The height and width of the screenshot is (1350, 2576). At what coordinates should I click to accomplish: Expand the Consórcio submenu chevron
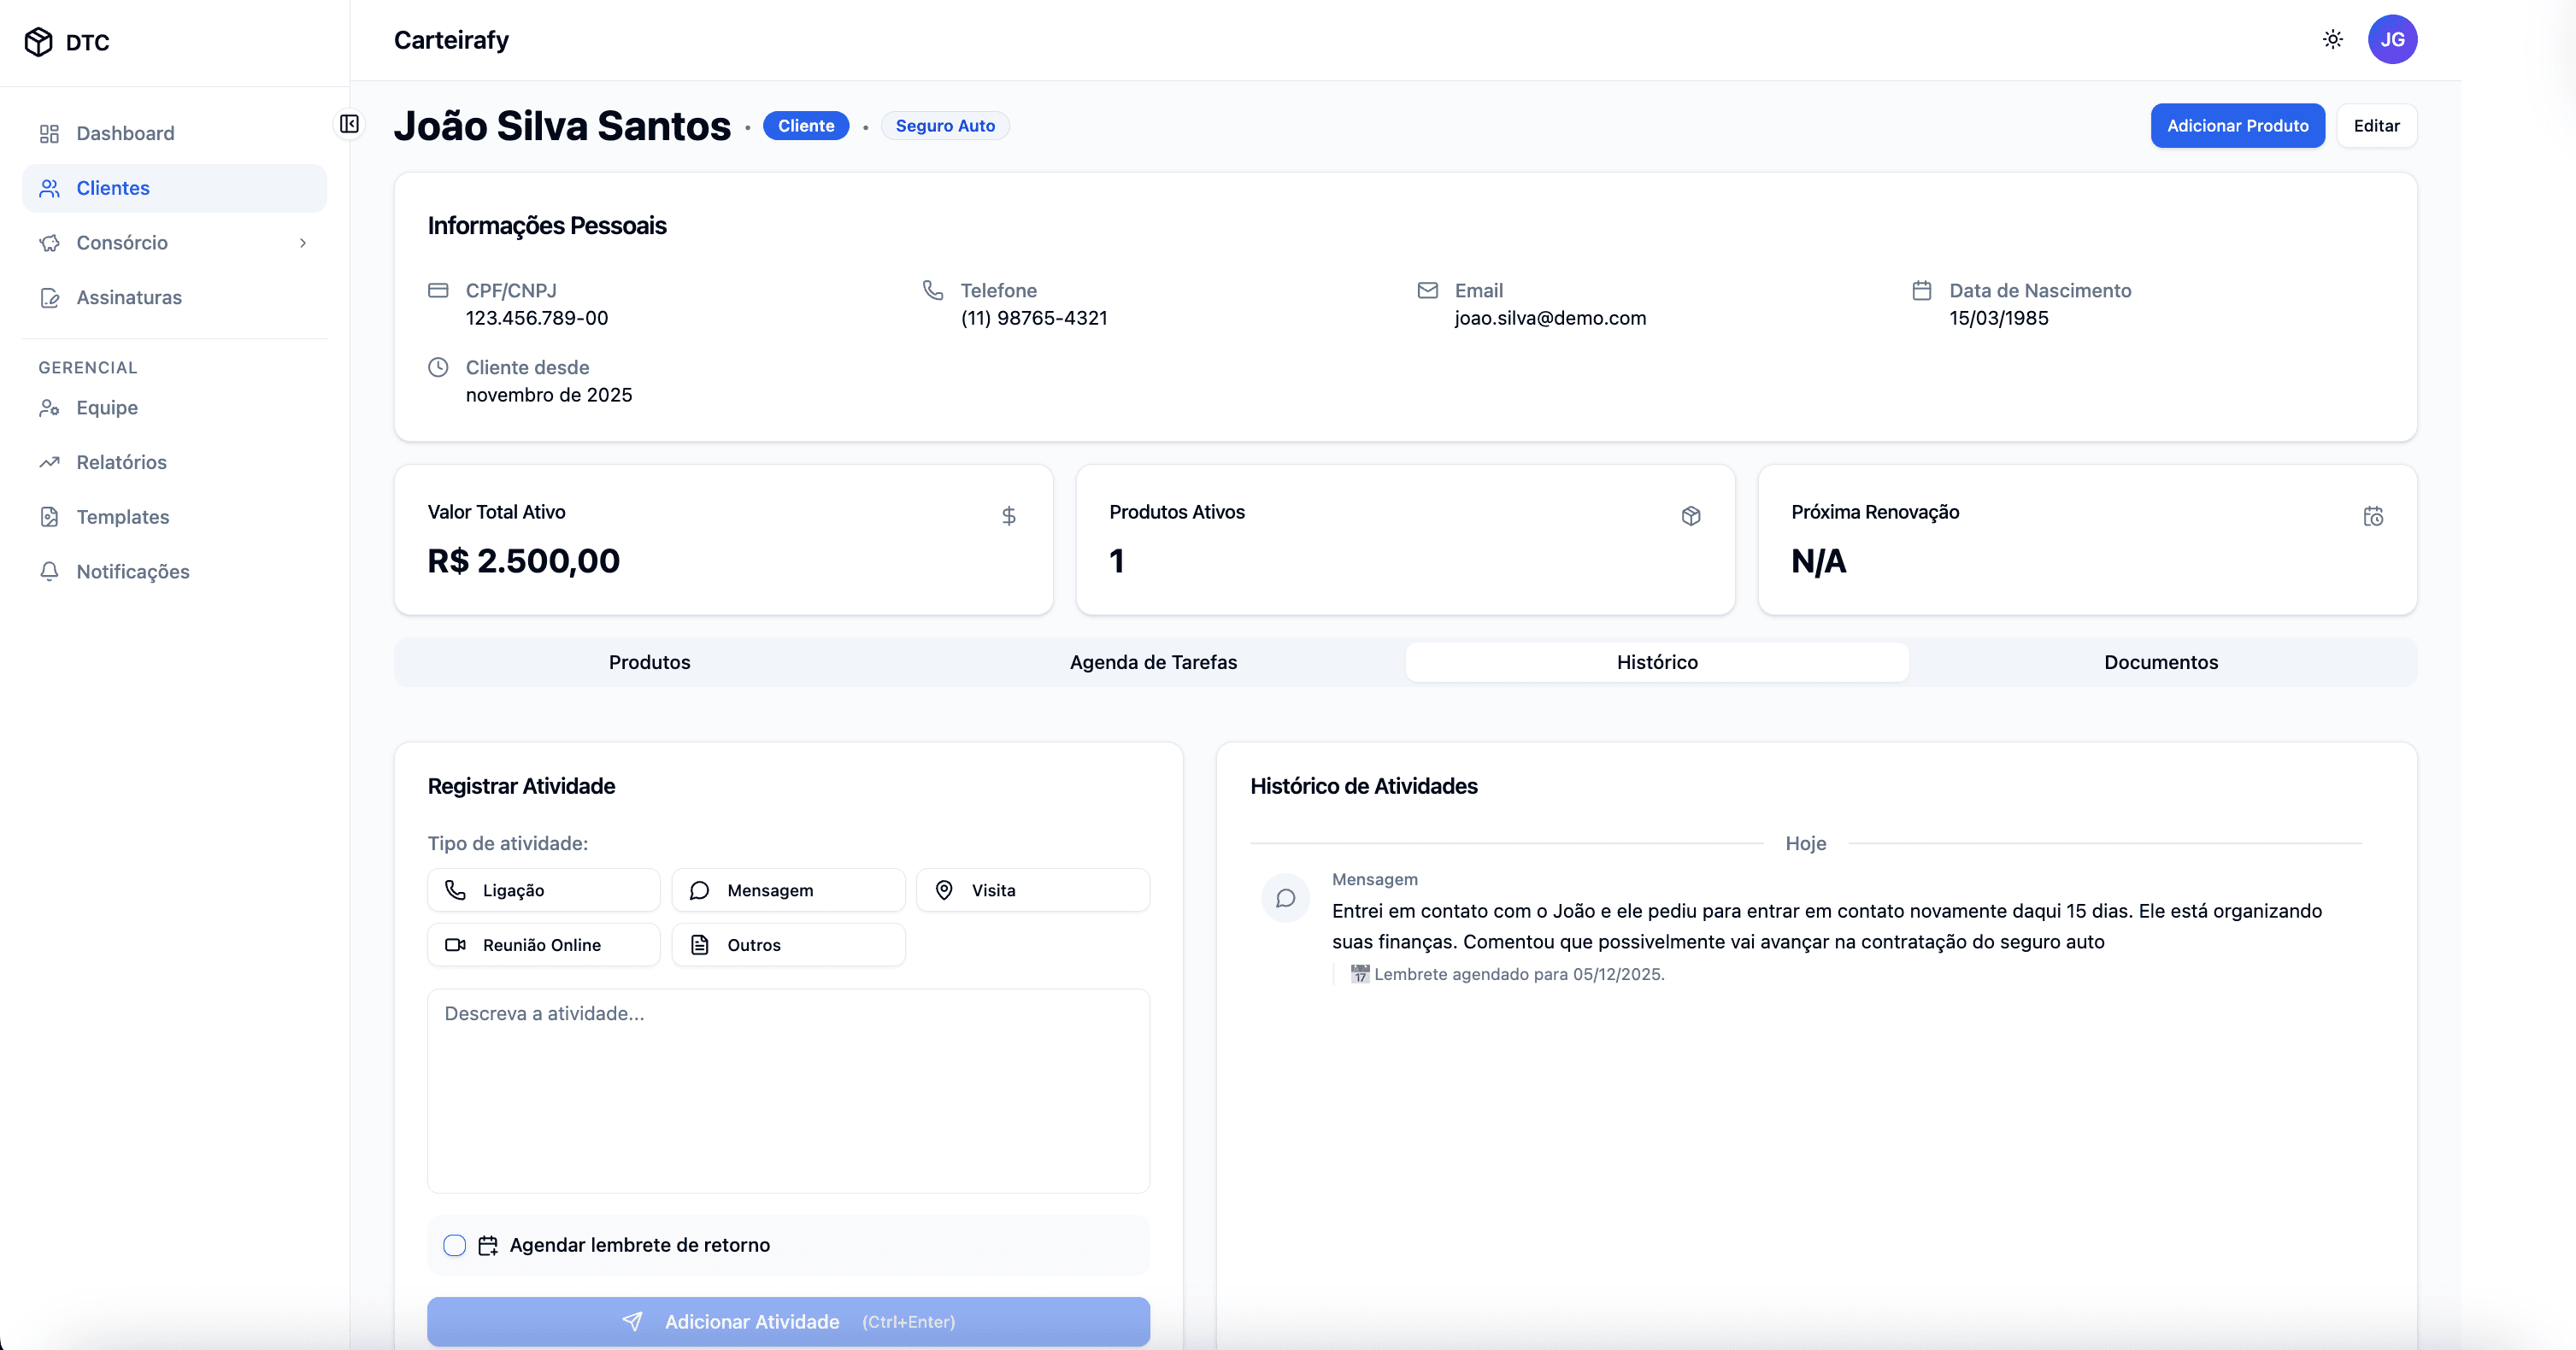(303, 243)
